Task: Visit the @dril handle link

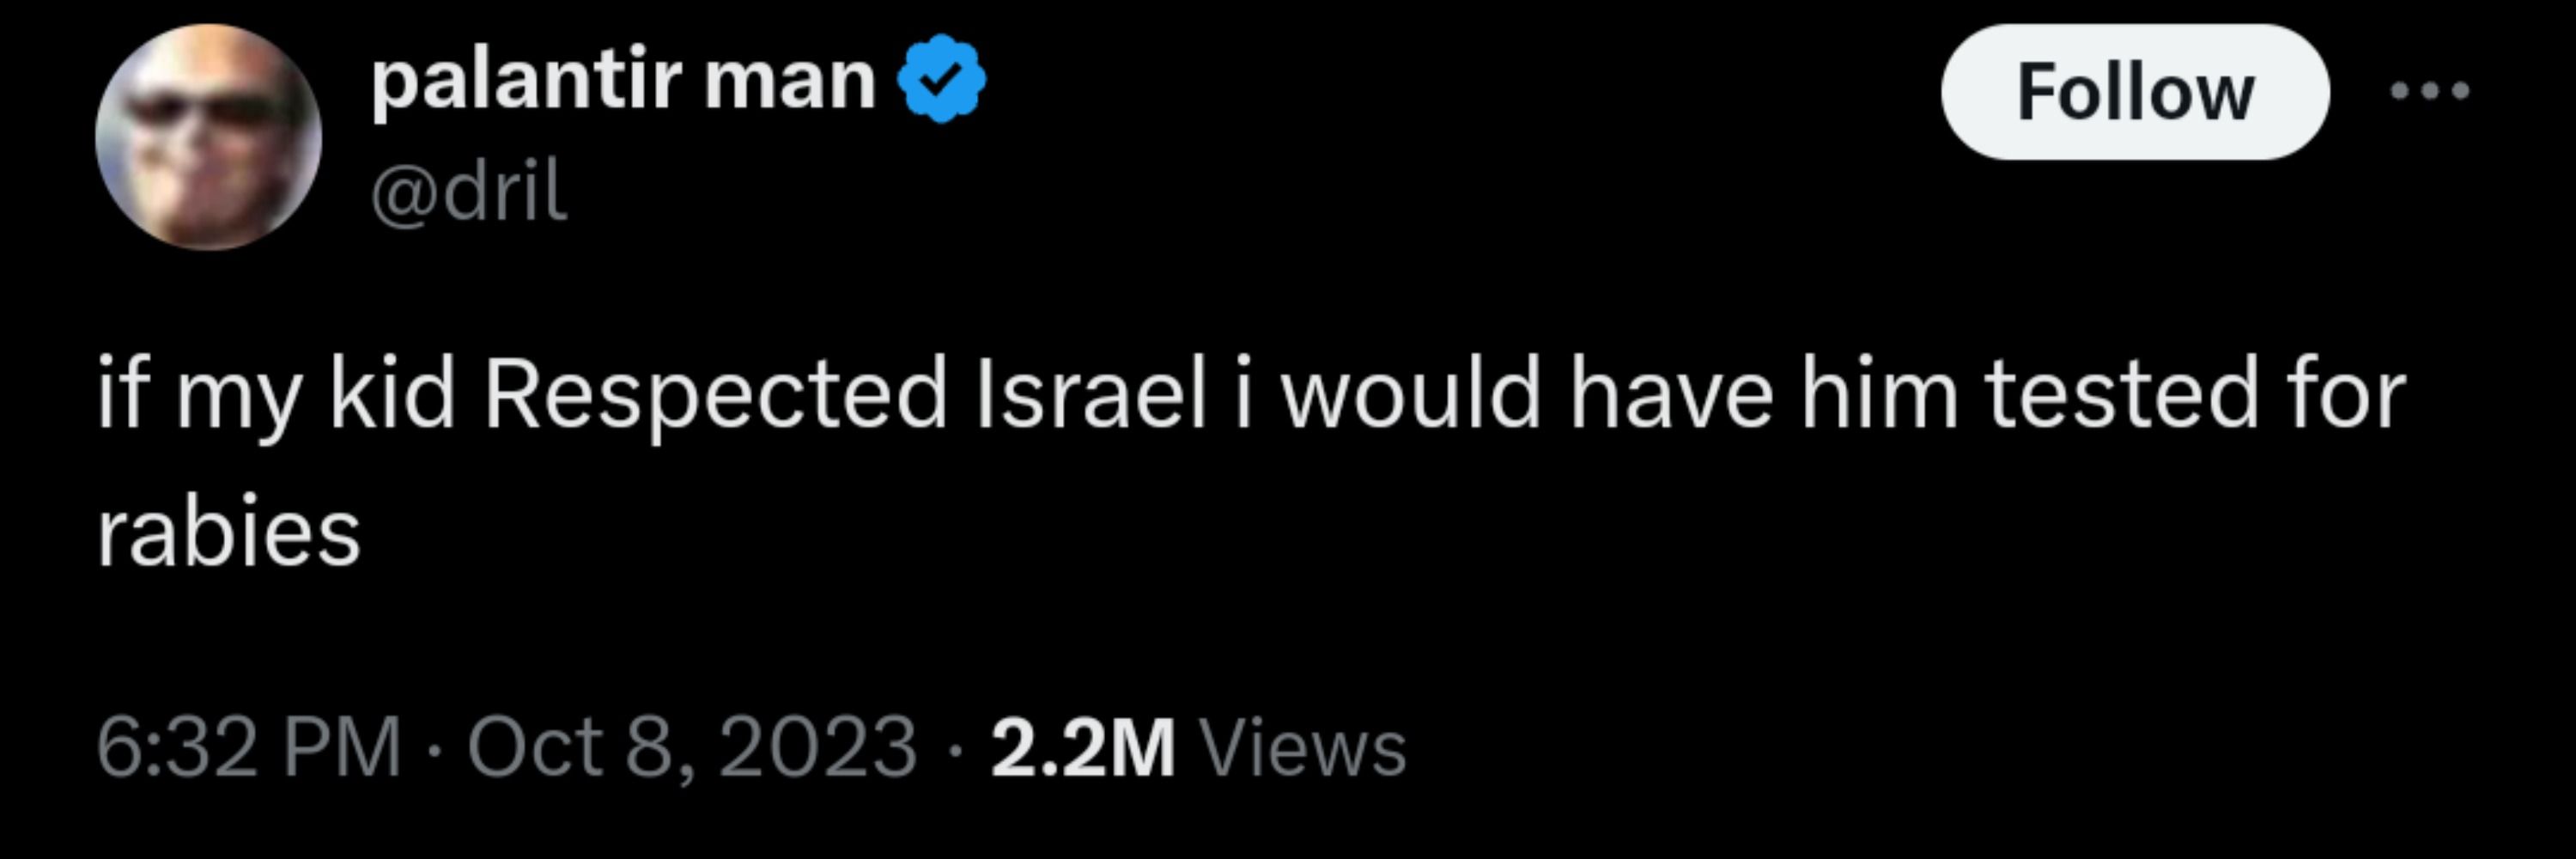Action: tap(469, 191)
